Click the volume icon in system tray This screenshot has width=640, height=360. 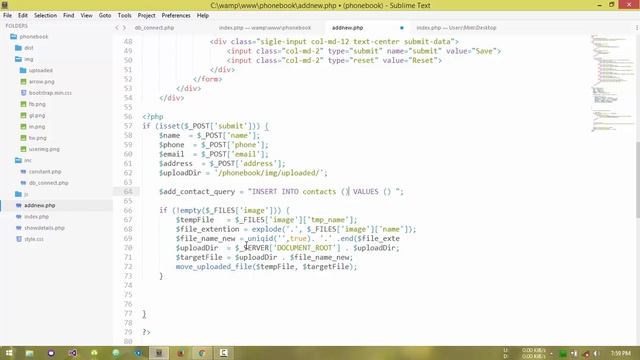(596, 353)
